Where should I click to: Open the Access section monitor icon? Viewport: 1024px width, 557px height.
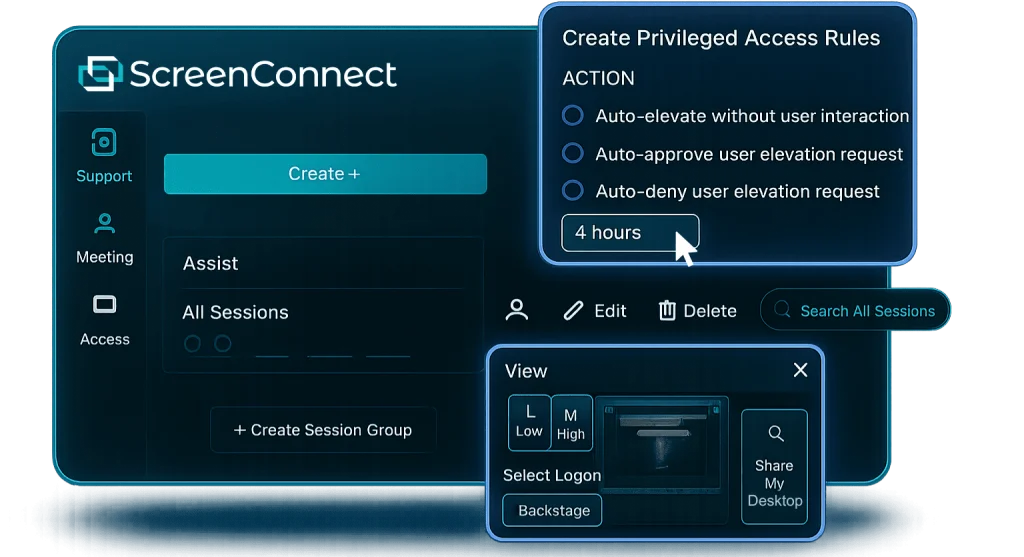(x=104, y=304)
